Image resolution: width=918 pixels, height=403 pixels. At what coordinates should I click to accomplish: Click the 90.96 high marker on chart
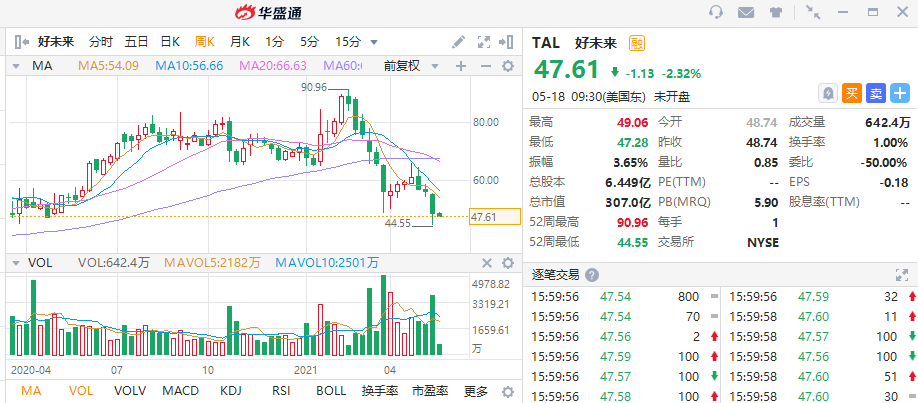pyautogui.click(x=314, y=87)
